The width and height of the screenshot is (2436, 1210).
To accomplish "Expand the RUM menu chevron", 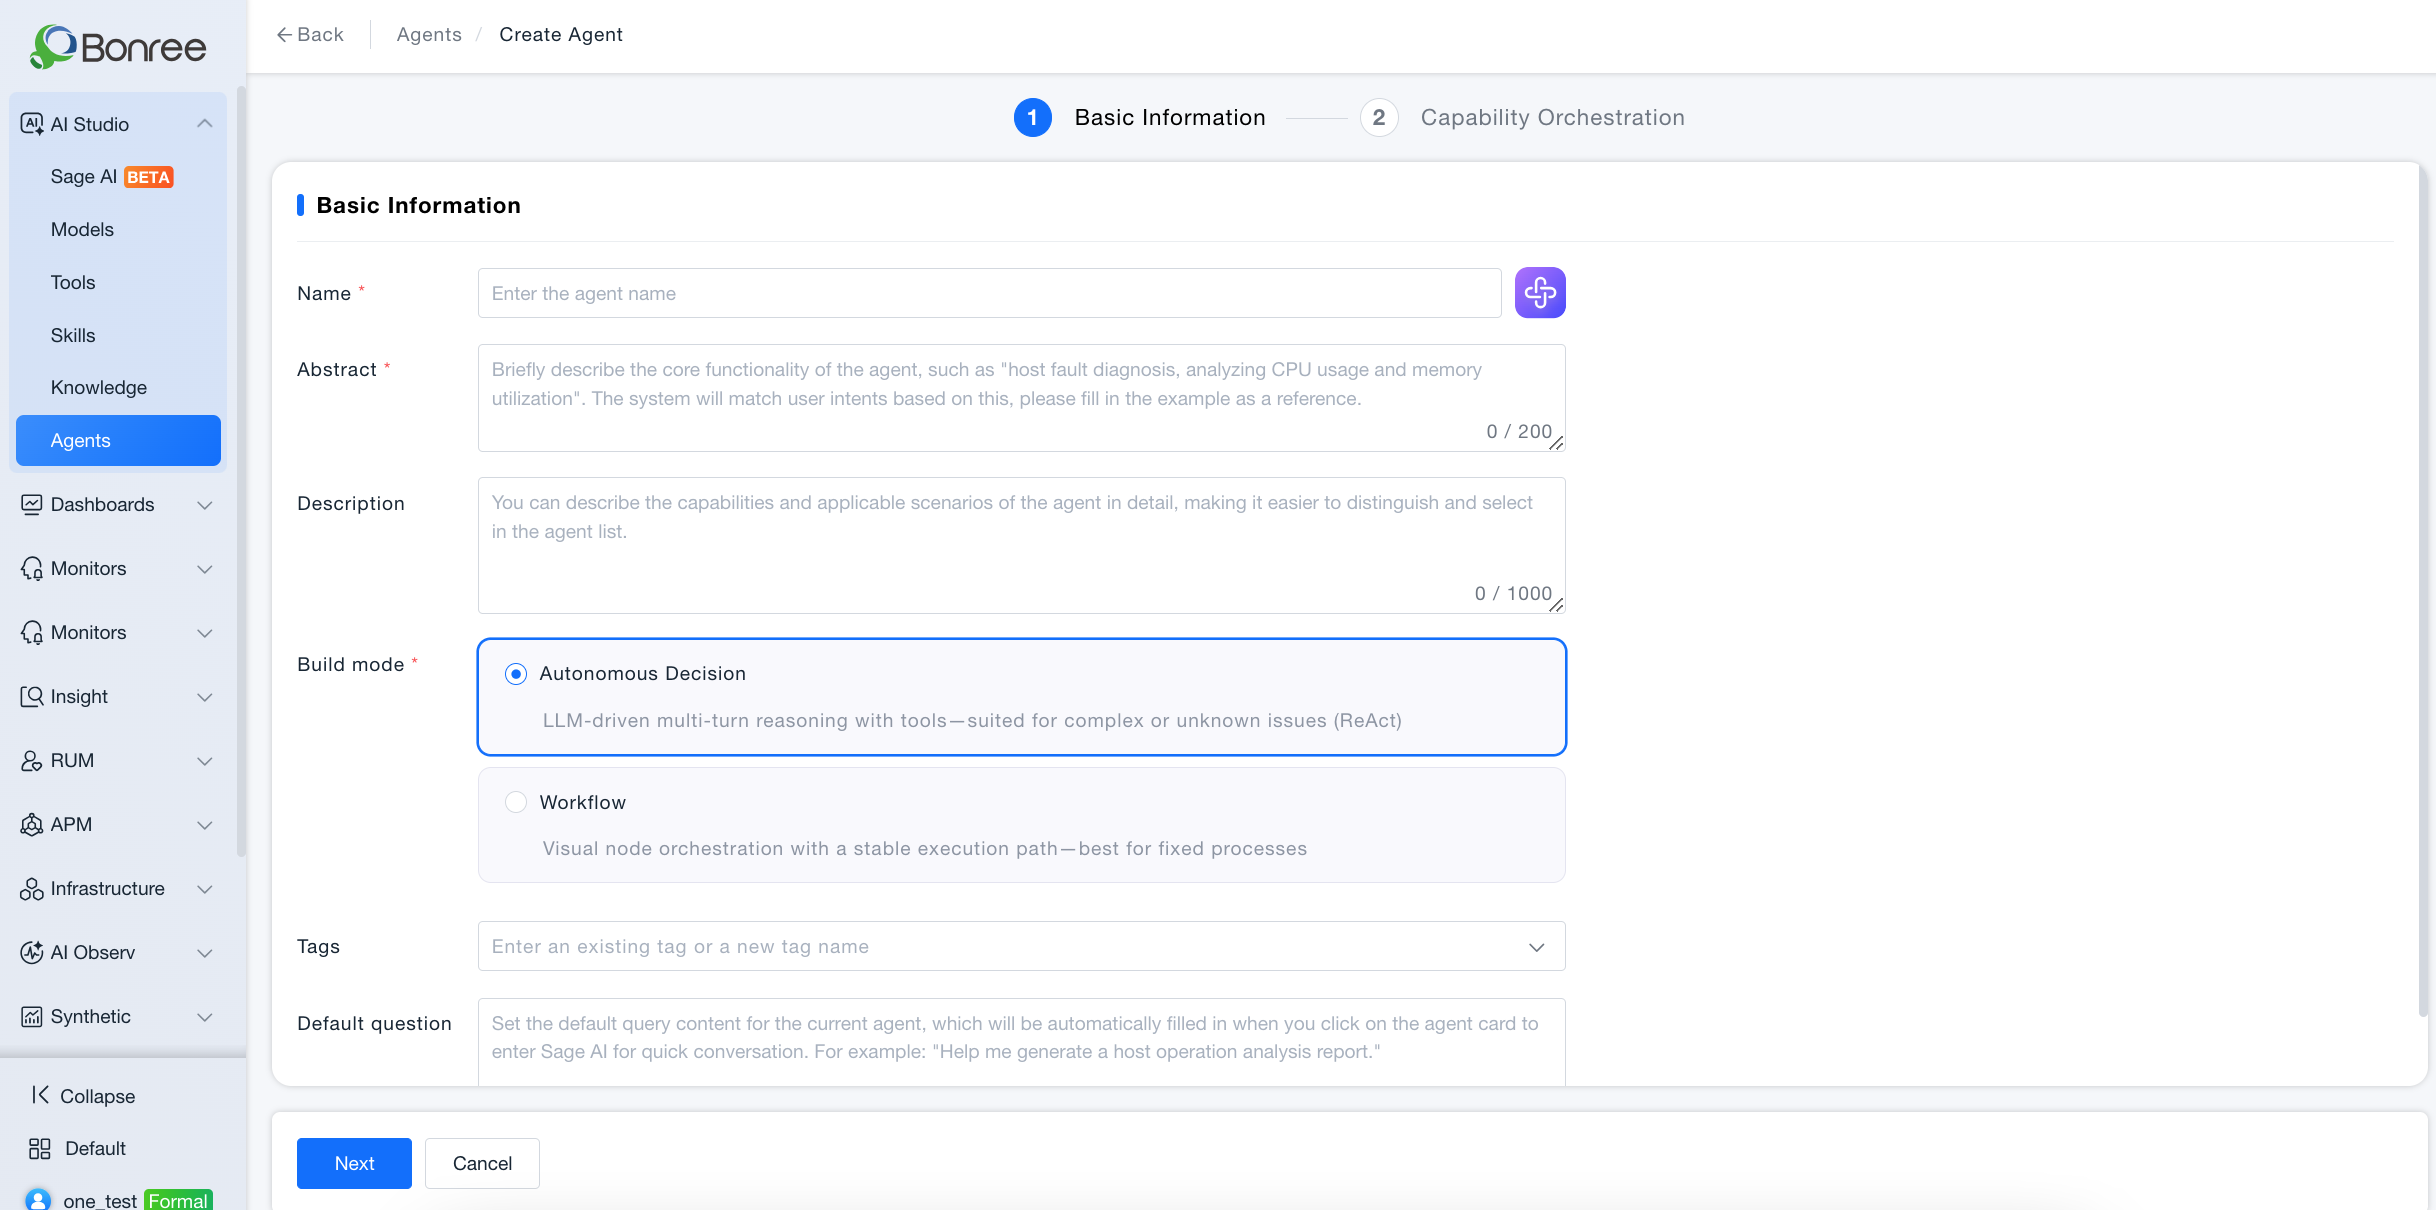I will (x=205, y=761).
